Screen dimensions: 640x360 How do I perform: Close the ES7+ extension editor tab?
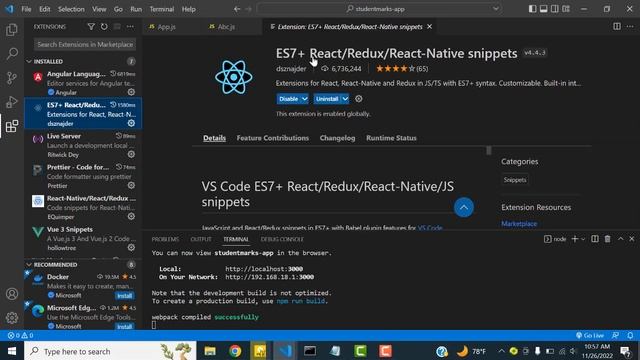tap(429, 27)
